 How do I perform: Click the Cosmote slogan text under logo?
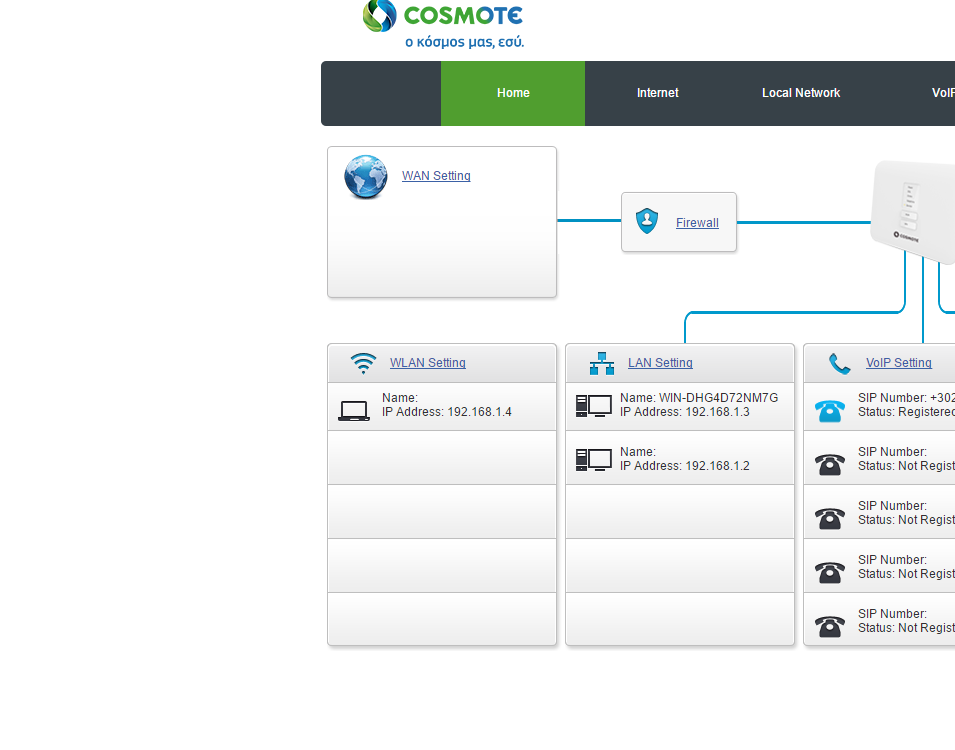pyautogui.click(x=465, y=42)
